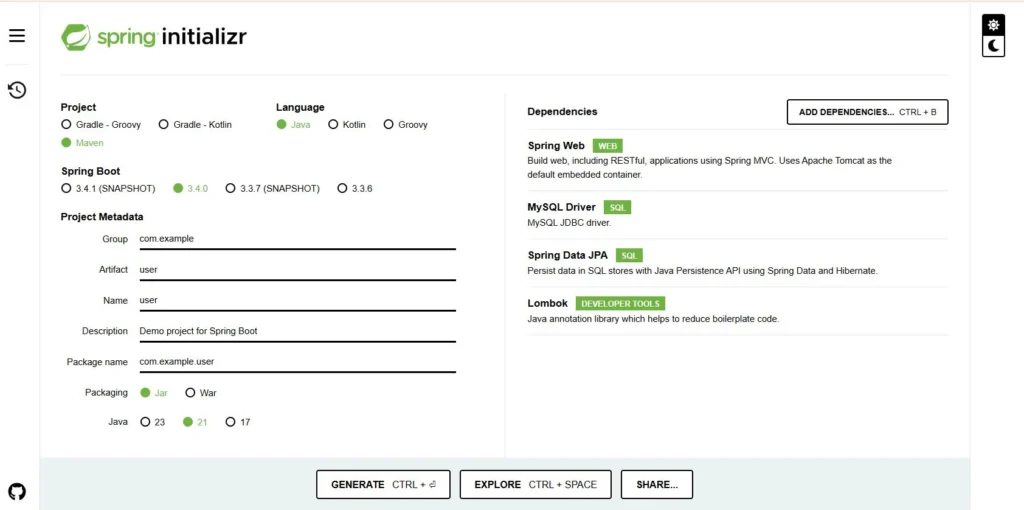Click the Description input field
Viewport: 1024px width, 510px height.
[x=297, y=332]
